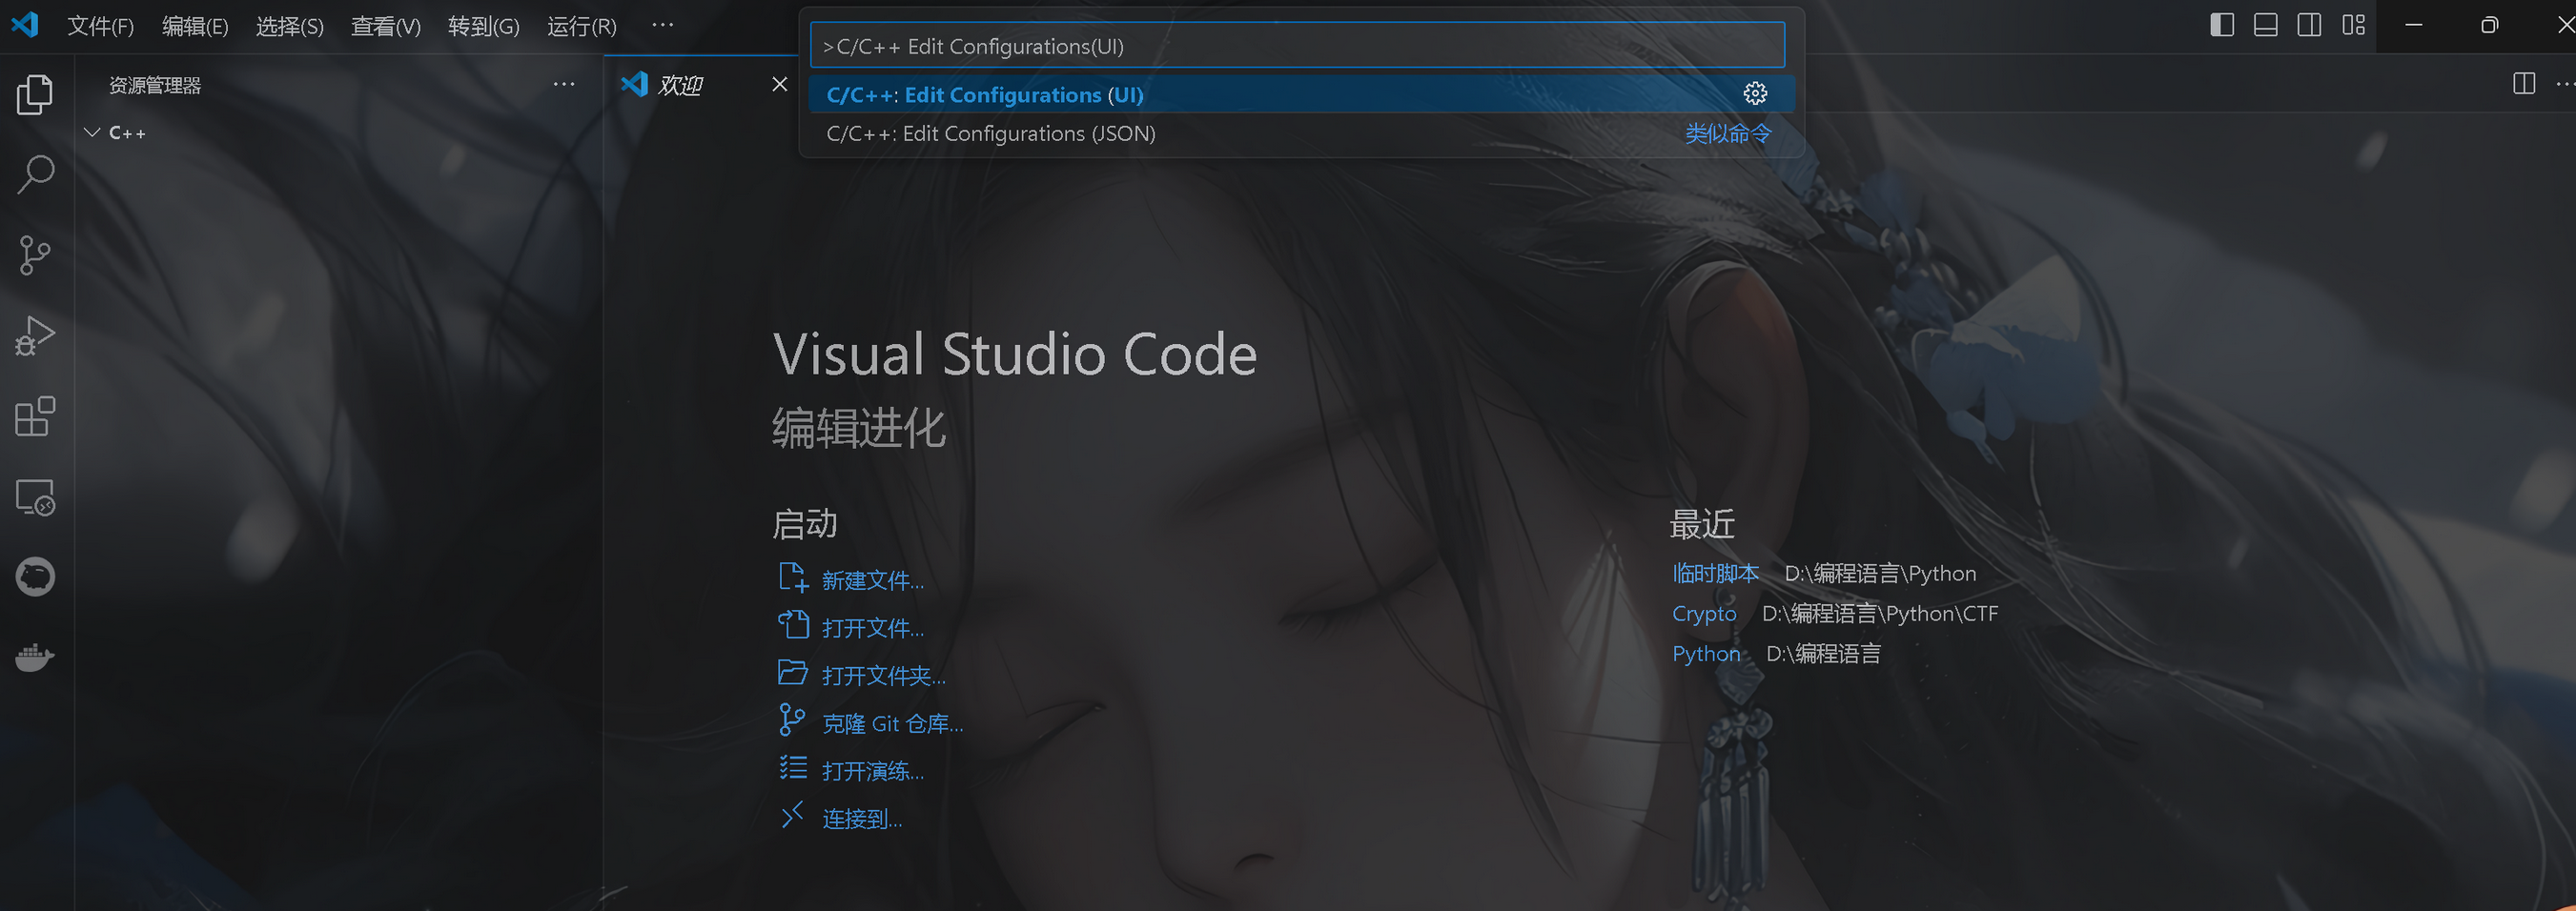Click the 打开文件... link
Image resolution: width=2576 pixels, height=911 pixels.
[x=873, y=628]
